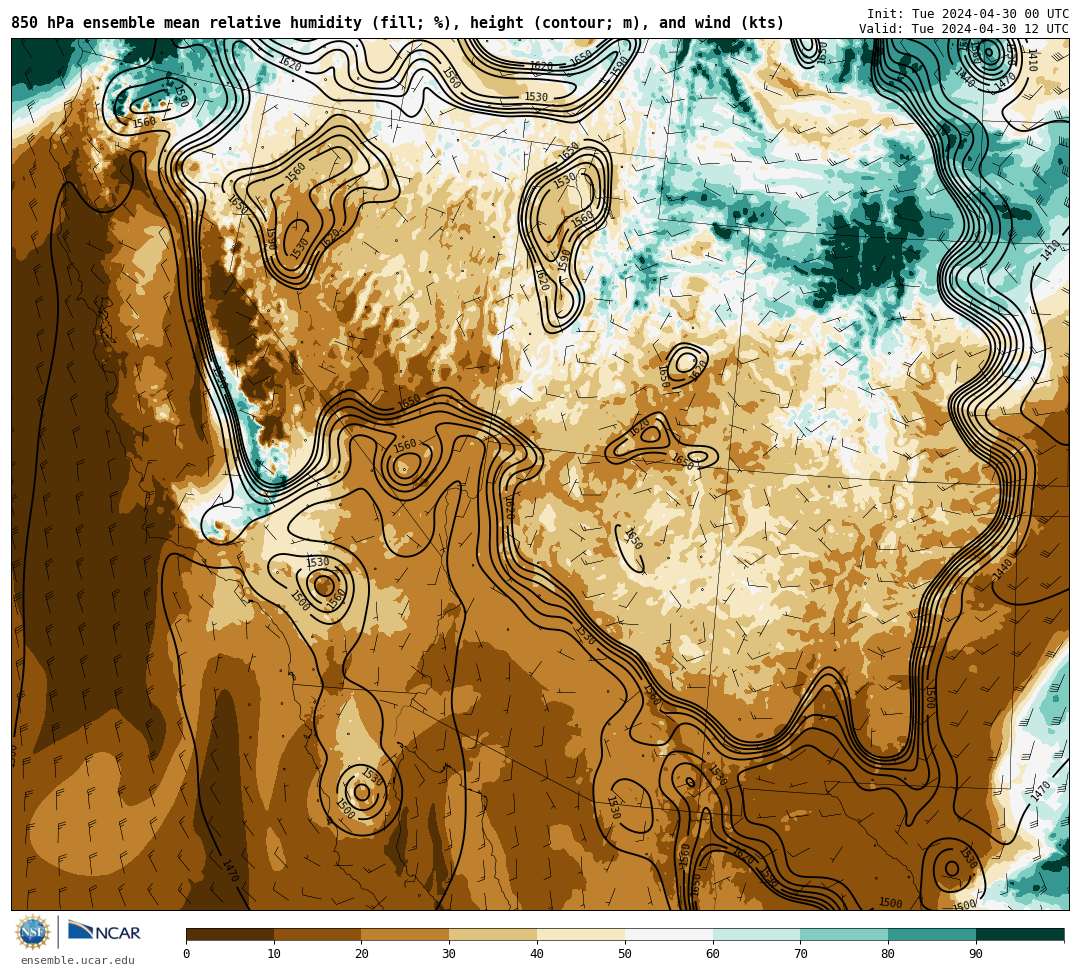Click the NCAR logo
Viewport: 1080px width, 973px height.
coord(104,931)
